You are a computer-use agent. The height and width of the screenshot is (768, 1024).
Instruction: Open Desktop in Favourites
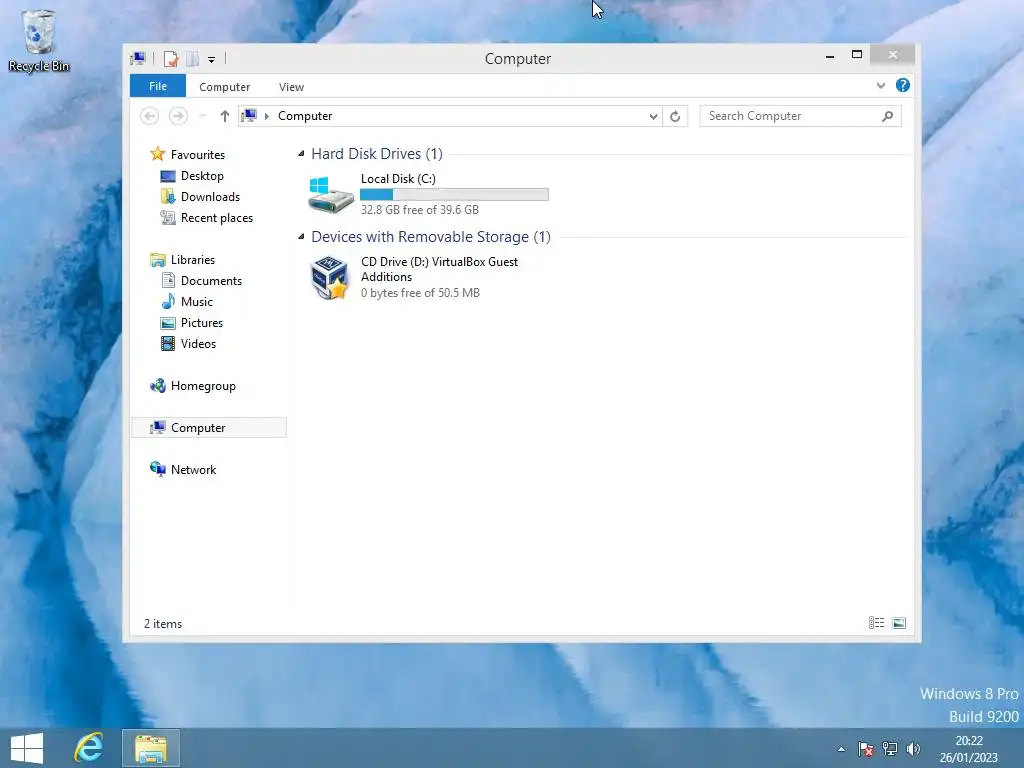(202, 176)
